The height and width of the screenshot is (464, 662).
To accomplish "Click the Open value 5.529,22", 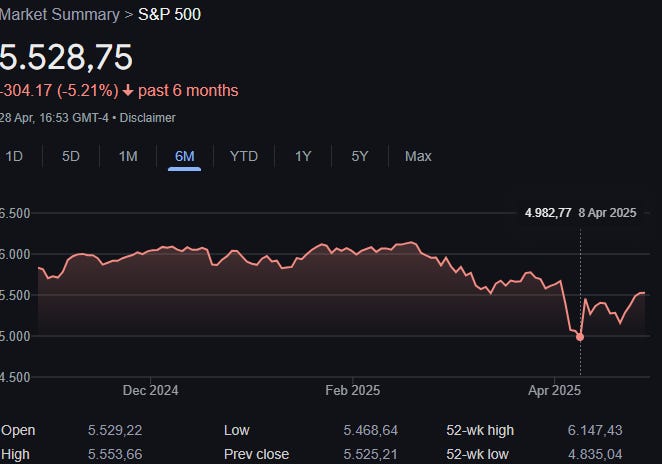I will (115, 430).
